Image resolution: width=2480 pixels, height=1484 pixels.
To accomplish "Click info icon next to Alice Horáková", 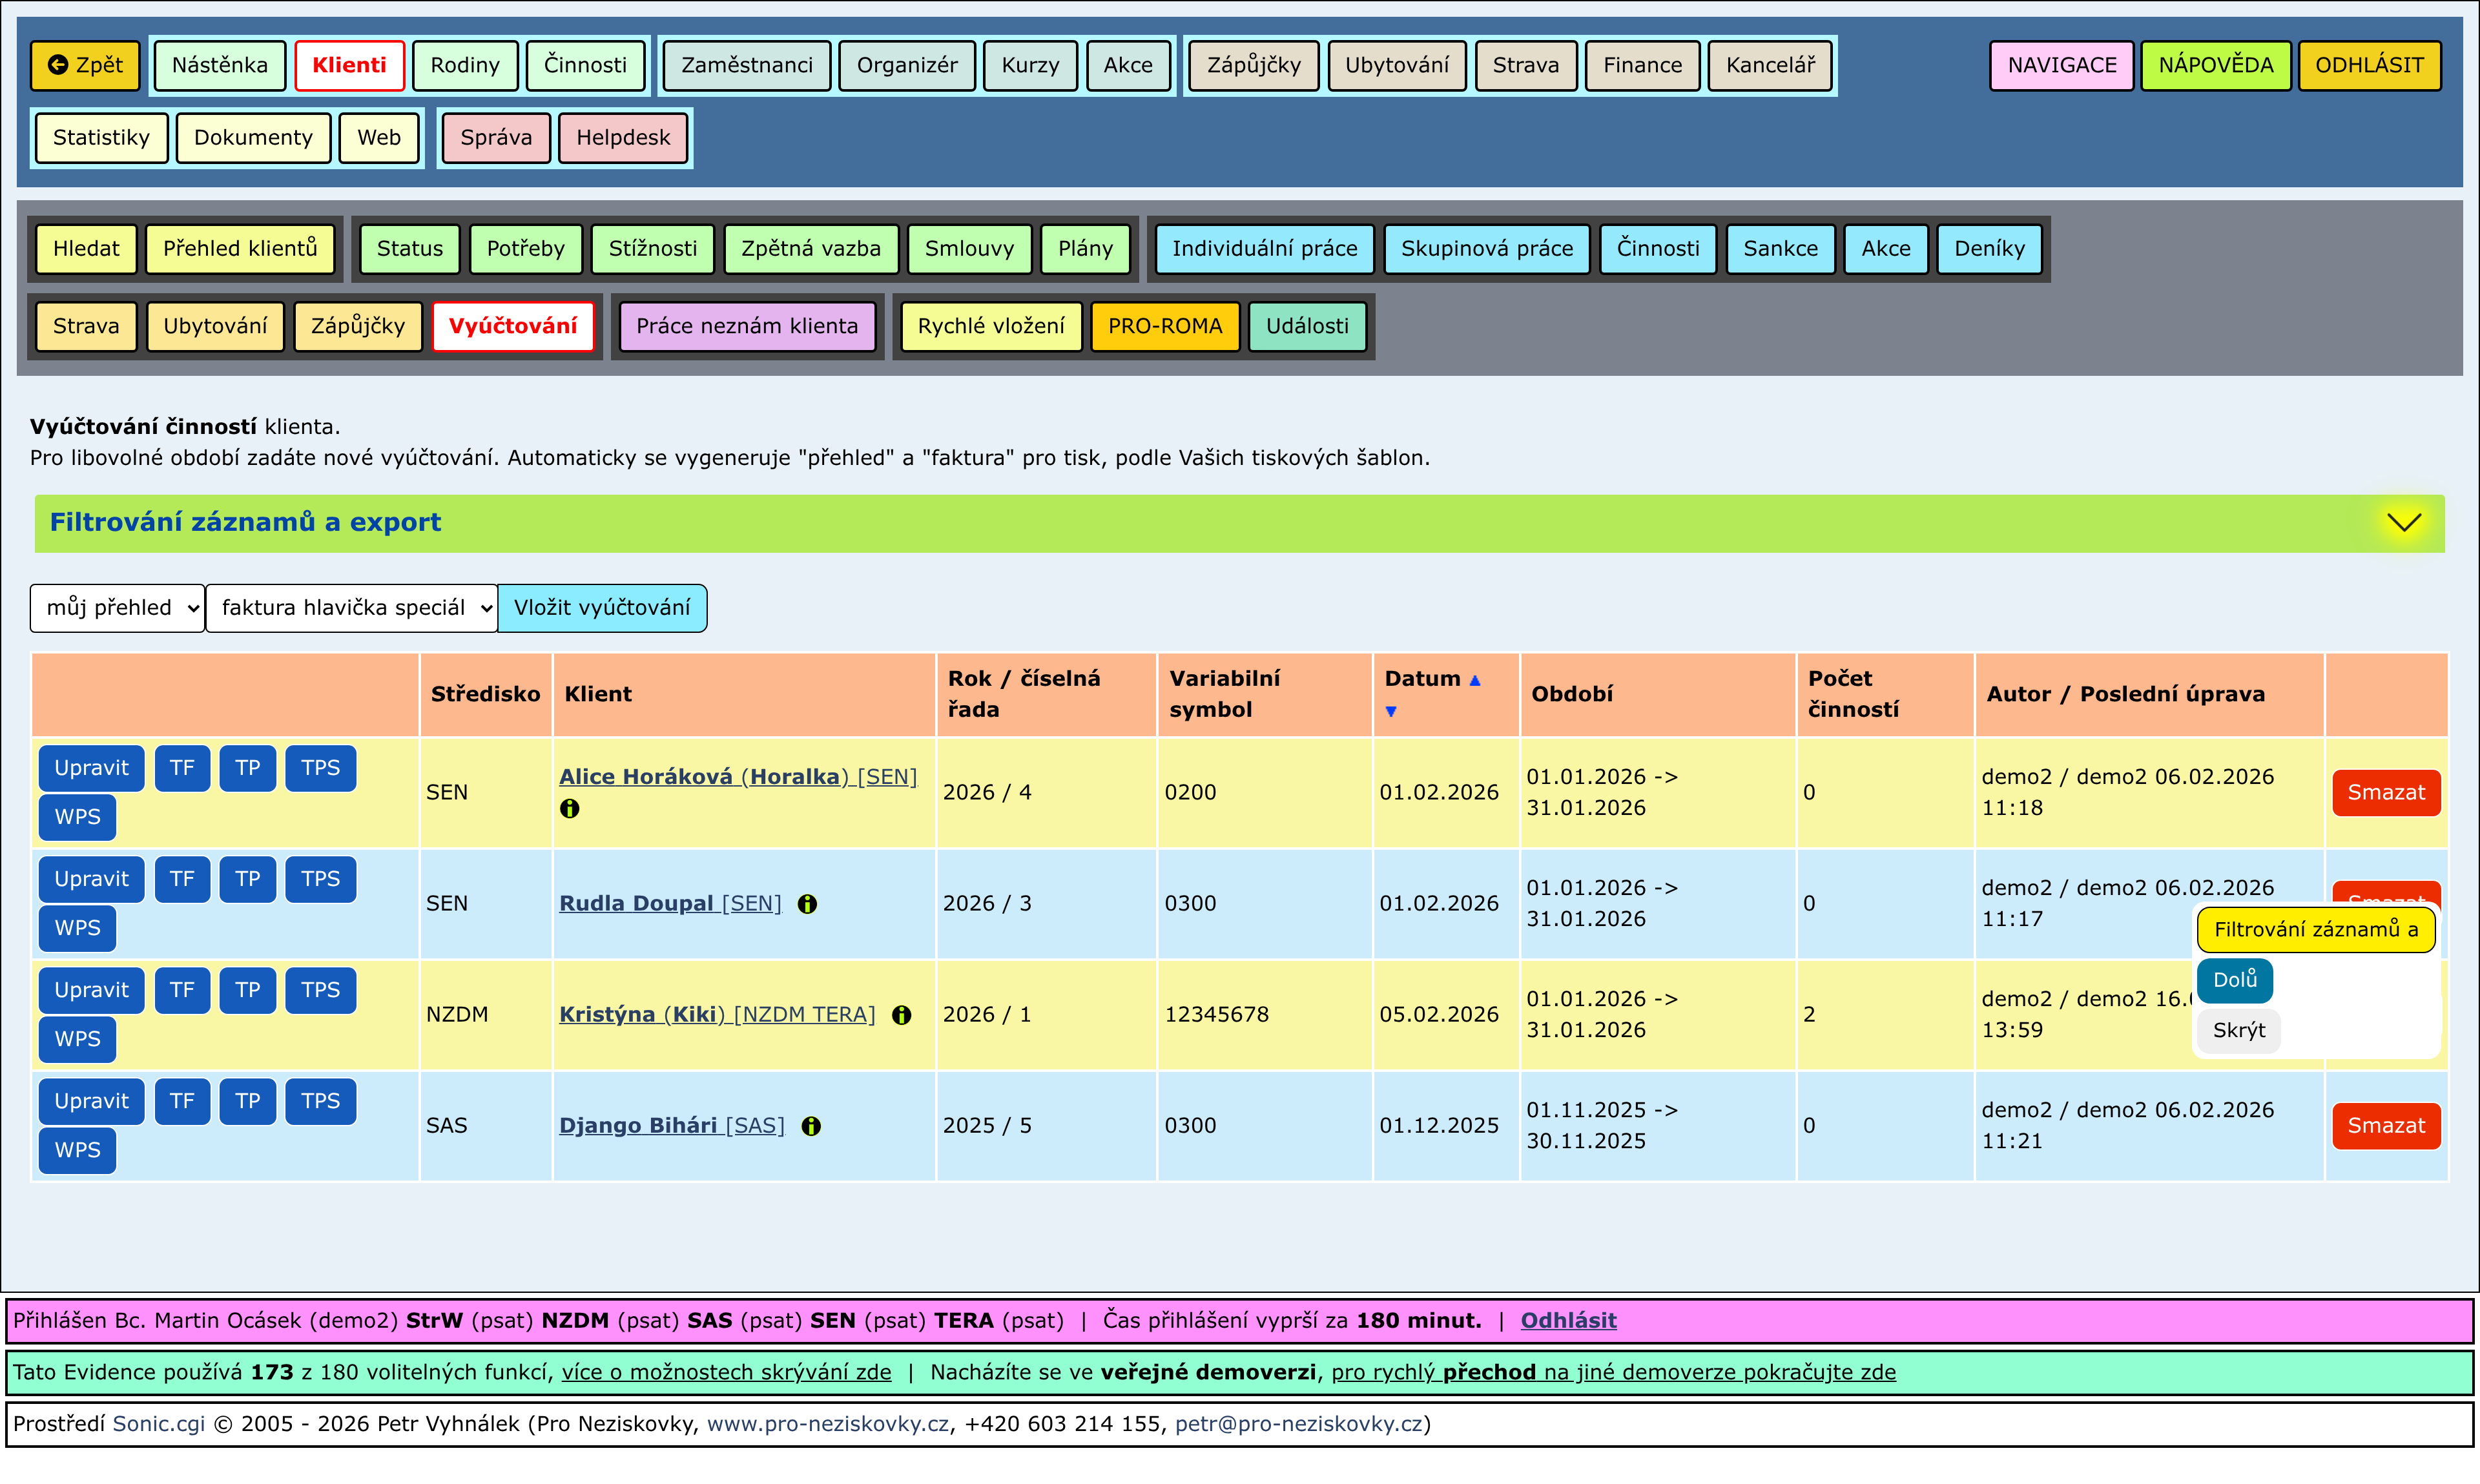I will pos(569,808).
